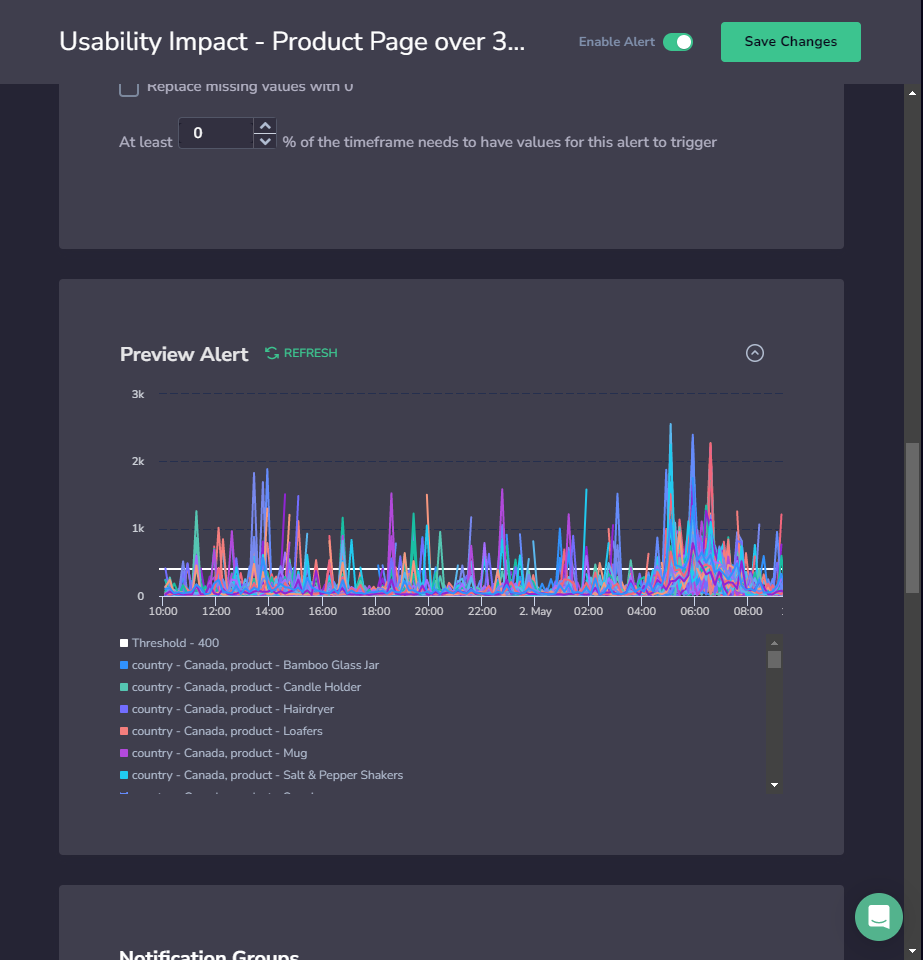Toggle the Enable Alert switch
Screen dimensions: 923x960
(677, 42)
